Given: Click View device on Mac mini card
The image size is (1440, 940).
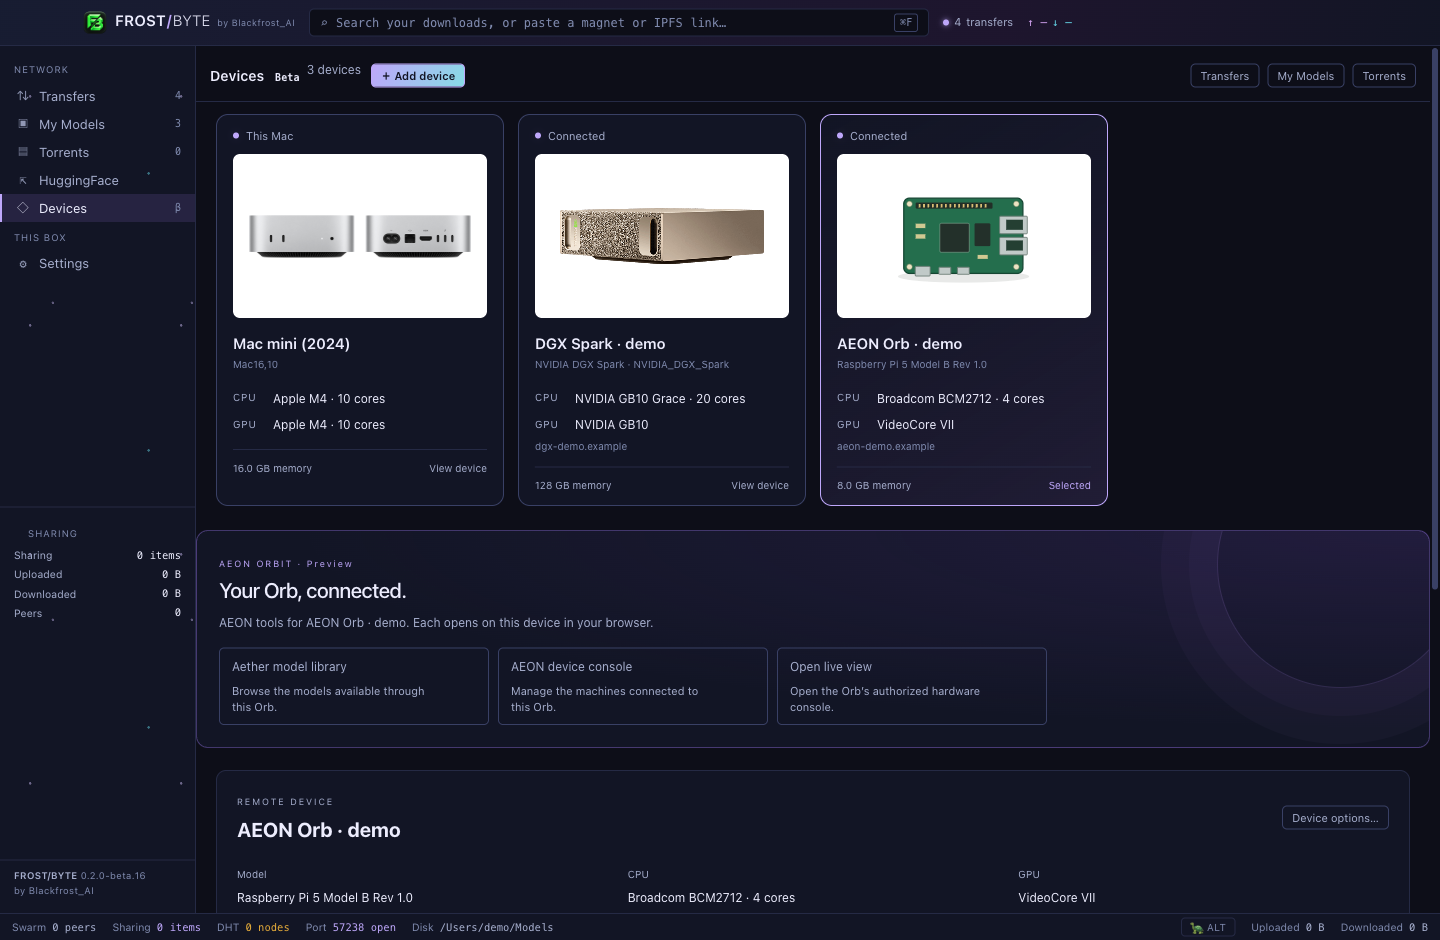Looking at the screenshot, I should (x=458, y=468).
